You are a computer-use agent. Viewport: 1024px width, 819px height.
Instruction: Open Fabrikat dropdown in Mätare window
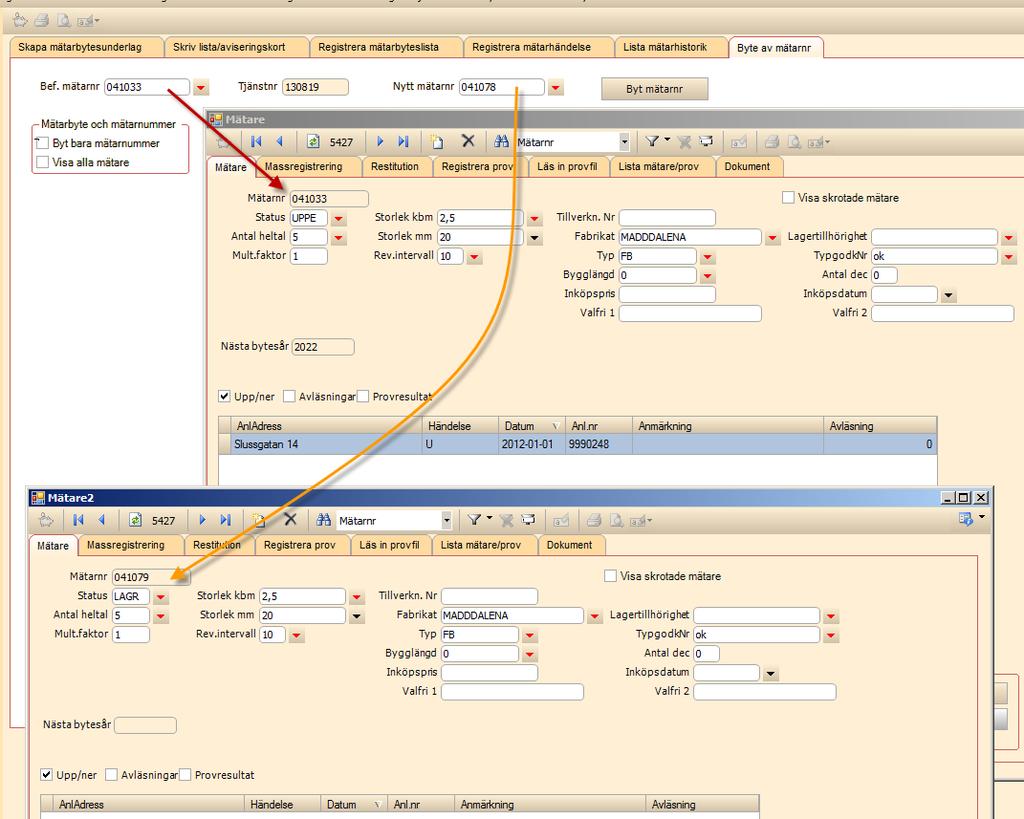(773, 238)
